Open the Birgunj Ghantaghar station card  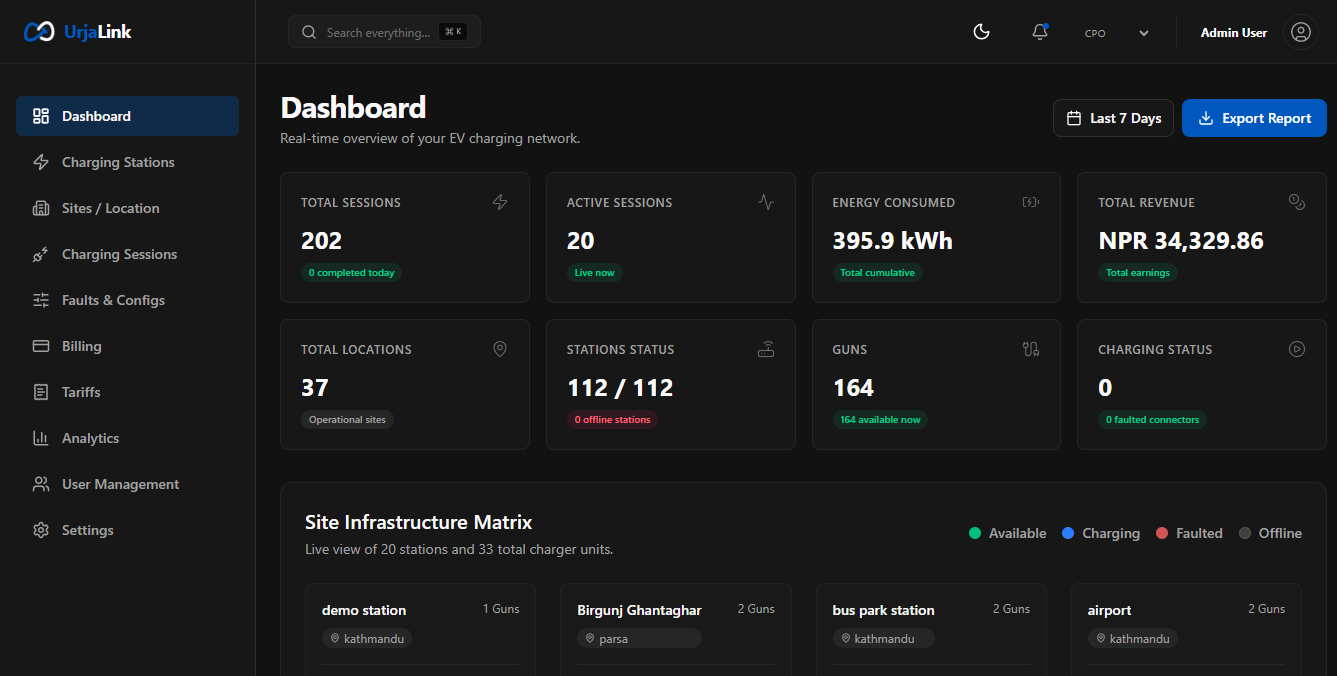pyautogui.click(x=676, y=630)
